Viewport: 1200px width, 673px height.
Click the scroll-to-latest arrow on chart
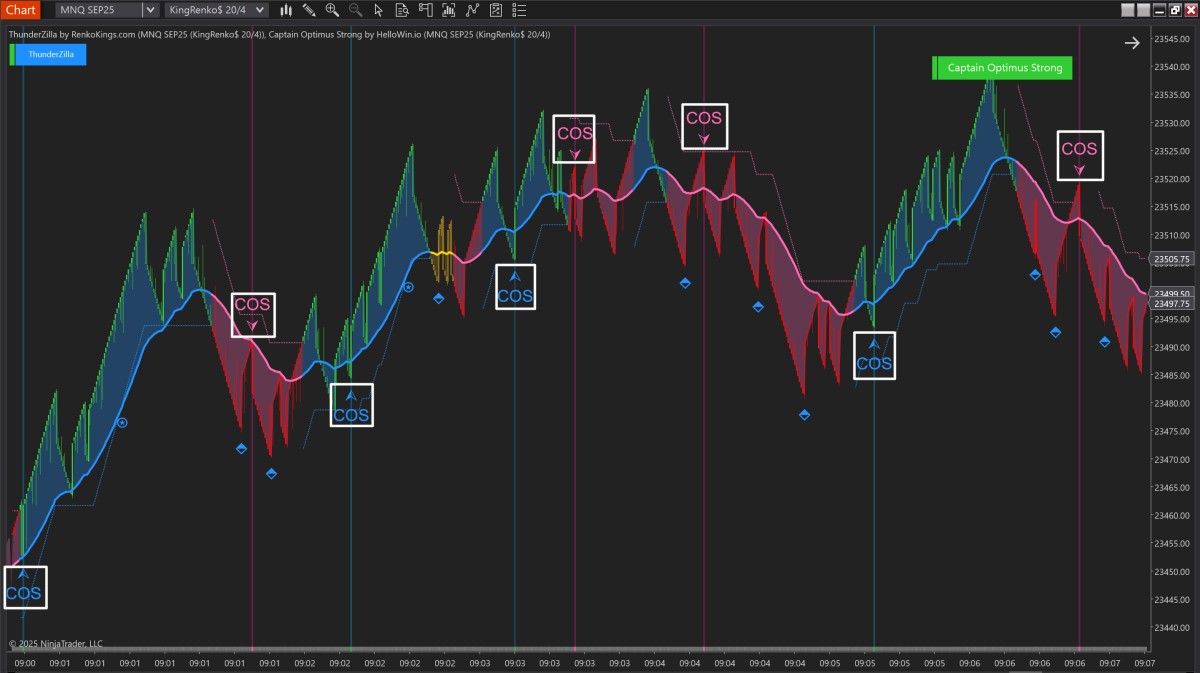[x=1132, y=43]
